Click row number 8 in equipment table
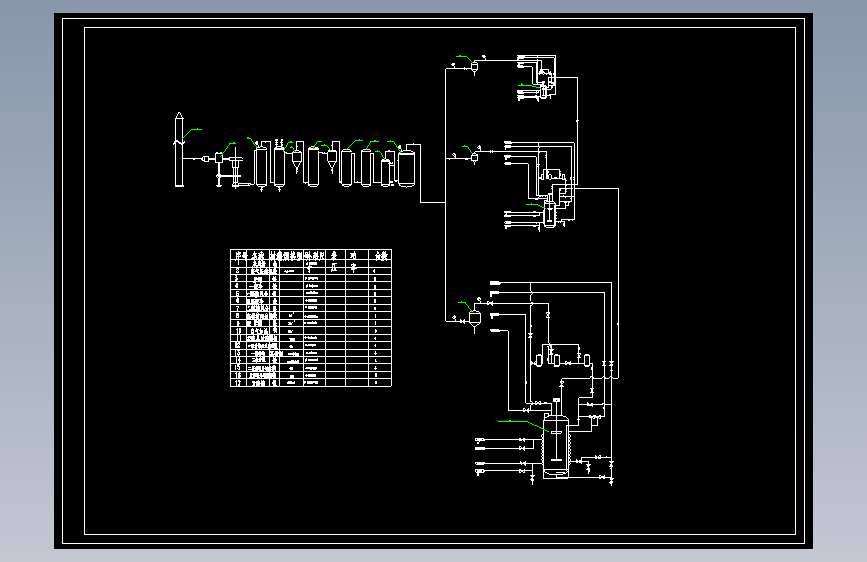867x562 pixels. [238, 316]
